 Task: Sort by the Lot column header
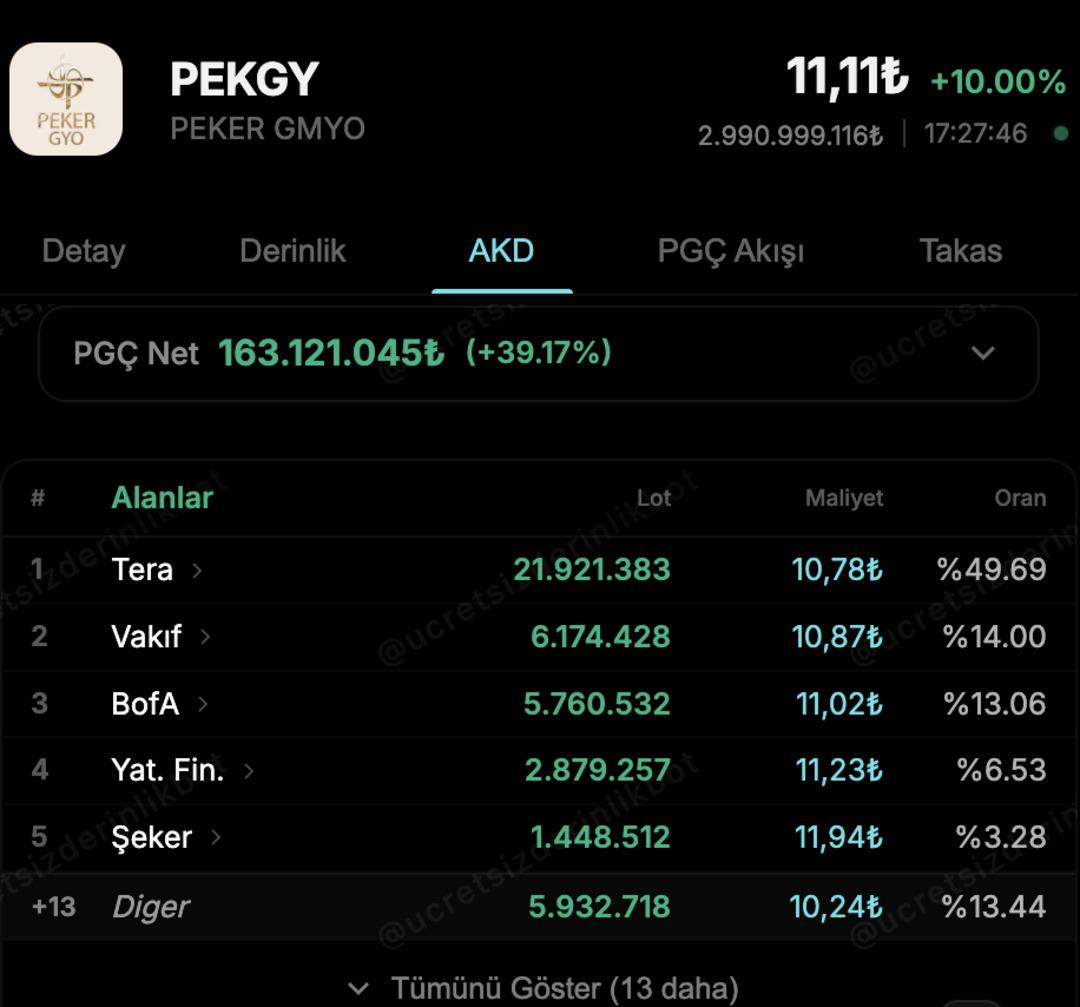(x=654, y=498)
